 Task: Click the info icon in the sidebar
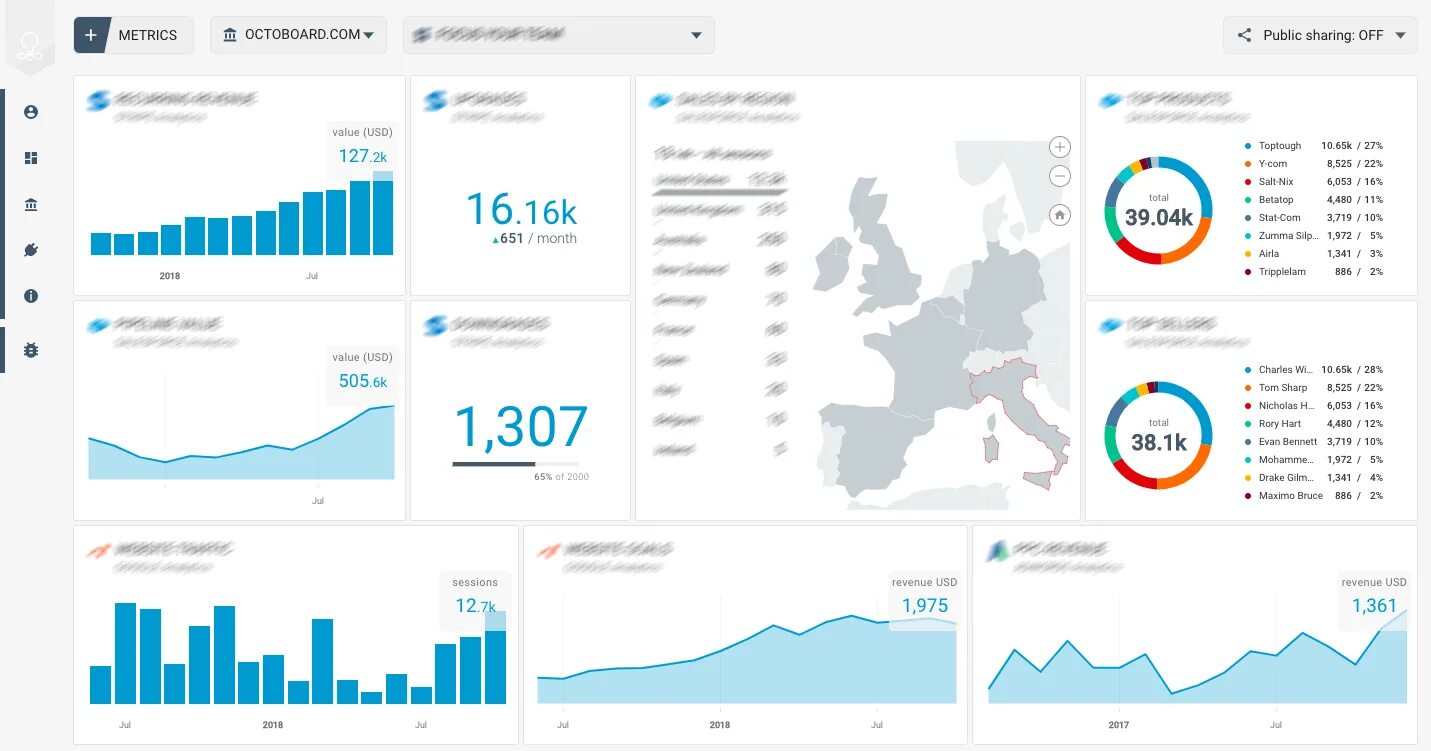click(30, 295)
